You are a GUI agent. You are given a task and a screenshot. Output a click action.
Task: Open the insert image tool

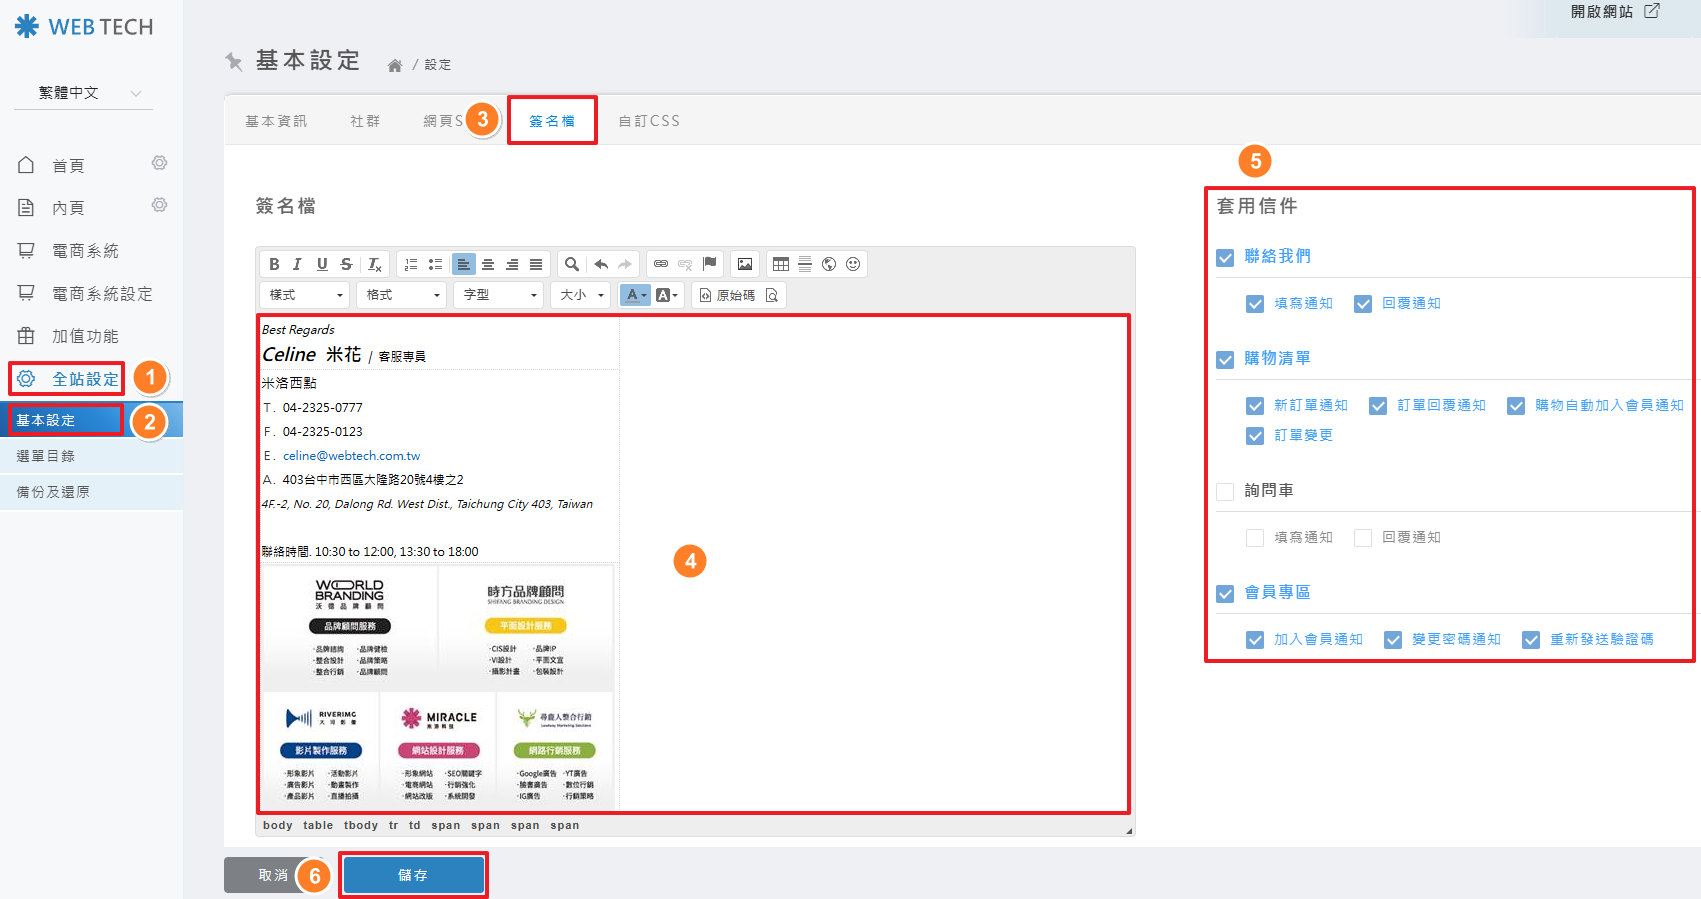(745, 264)
